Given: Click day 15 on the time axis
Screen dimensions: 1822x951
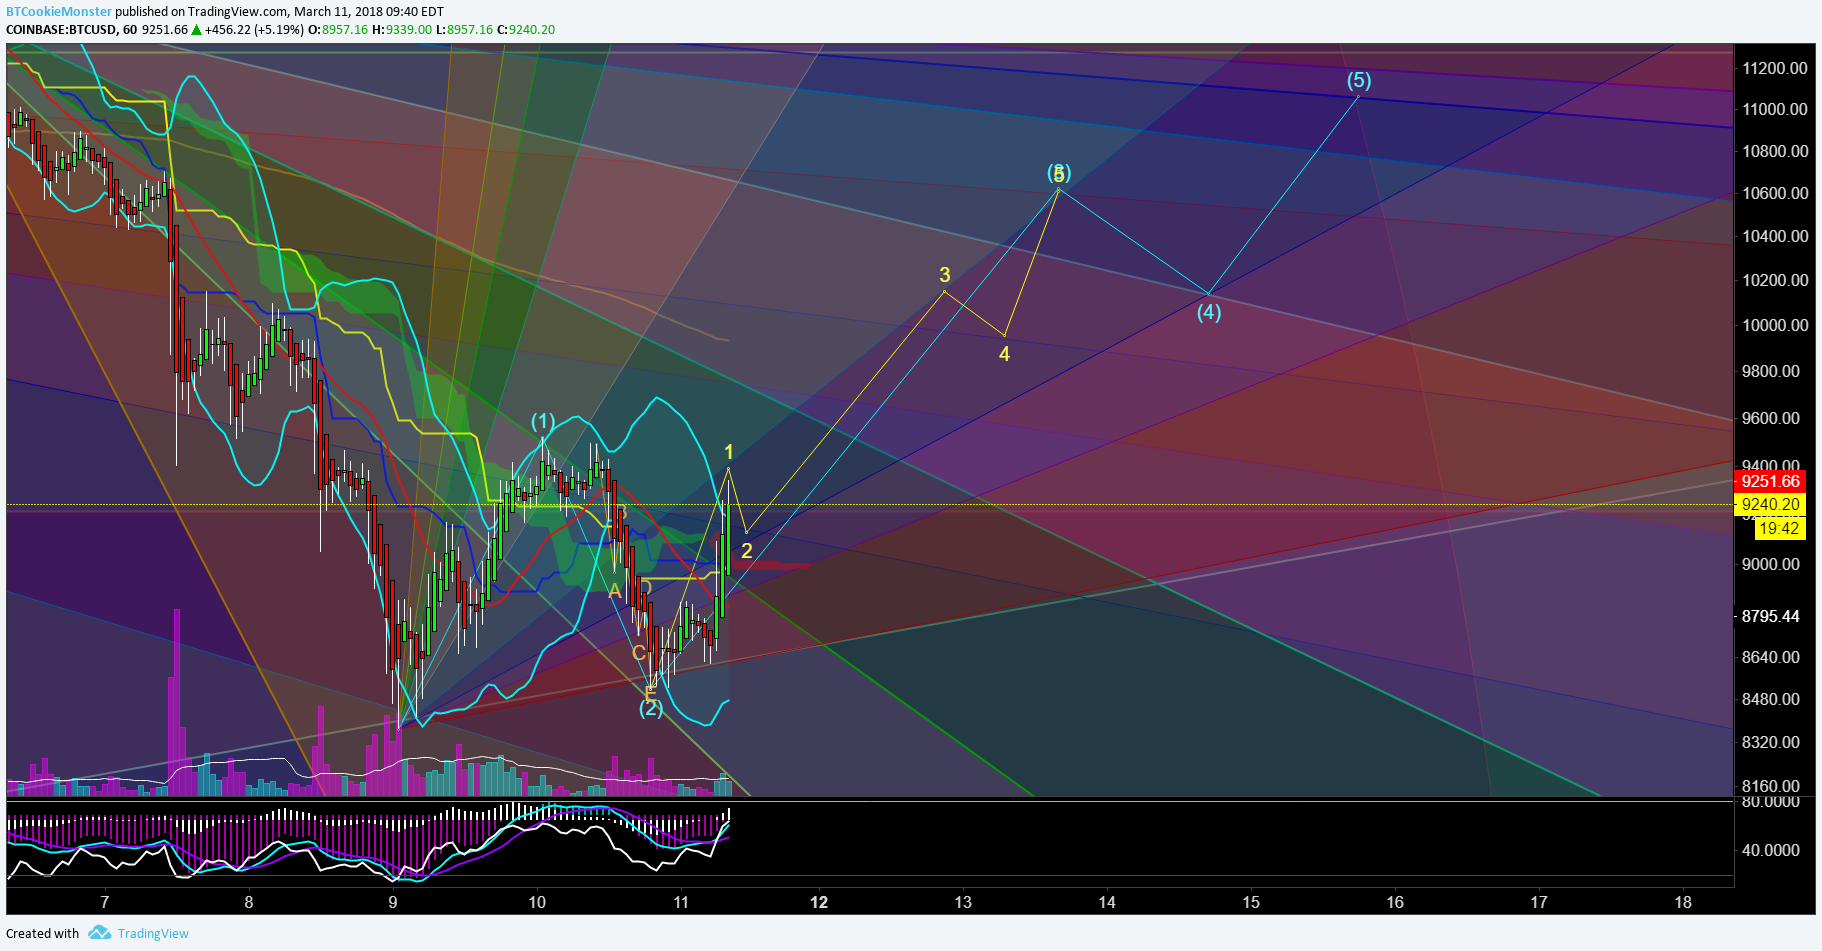Looking at the screenshot, I should click(x=1251, y=902).
